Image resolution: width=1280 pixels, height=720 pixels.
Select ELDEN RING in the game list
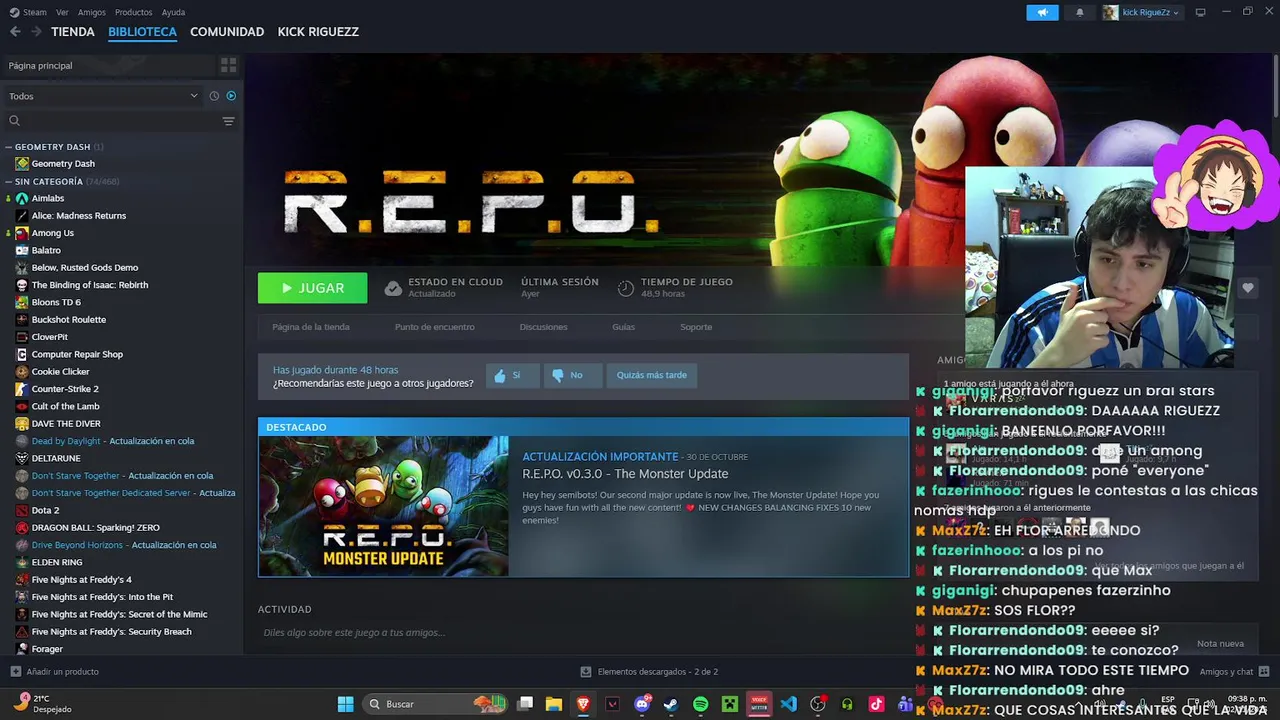pos(57,562)
